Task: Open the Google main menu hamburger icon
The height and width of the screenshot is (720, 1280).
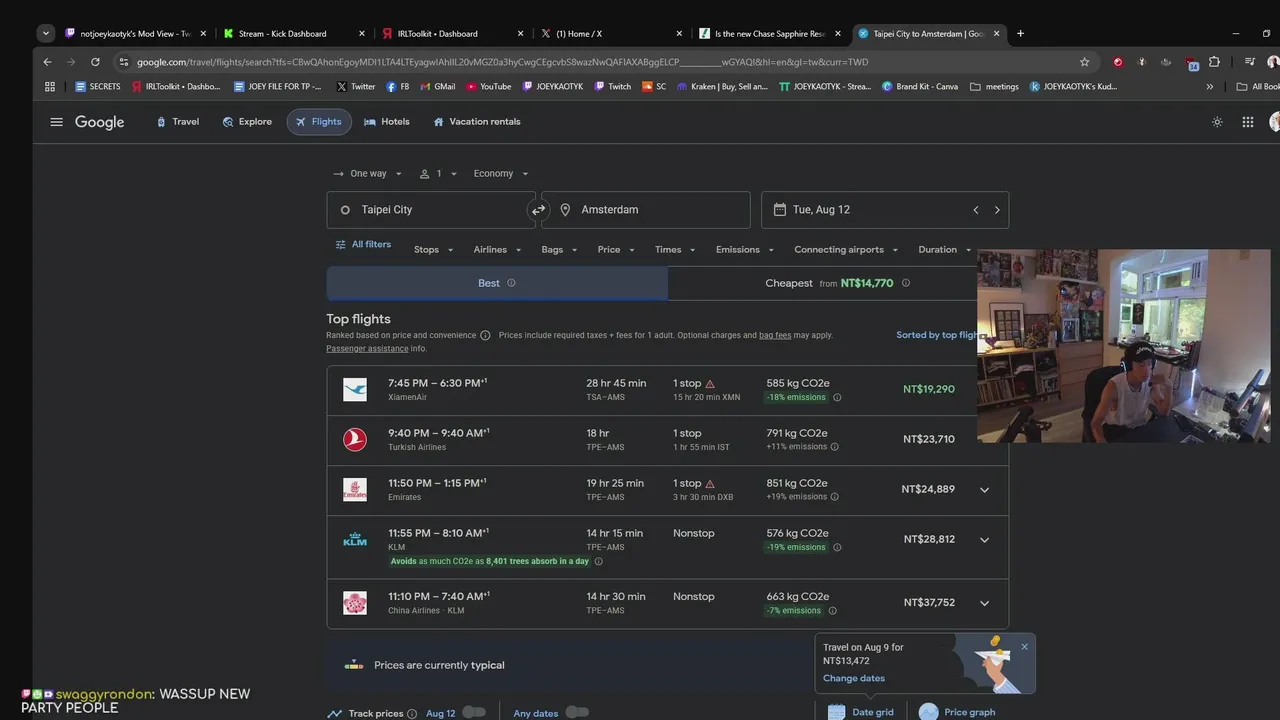Action: pos(56,122)
